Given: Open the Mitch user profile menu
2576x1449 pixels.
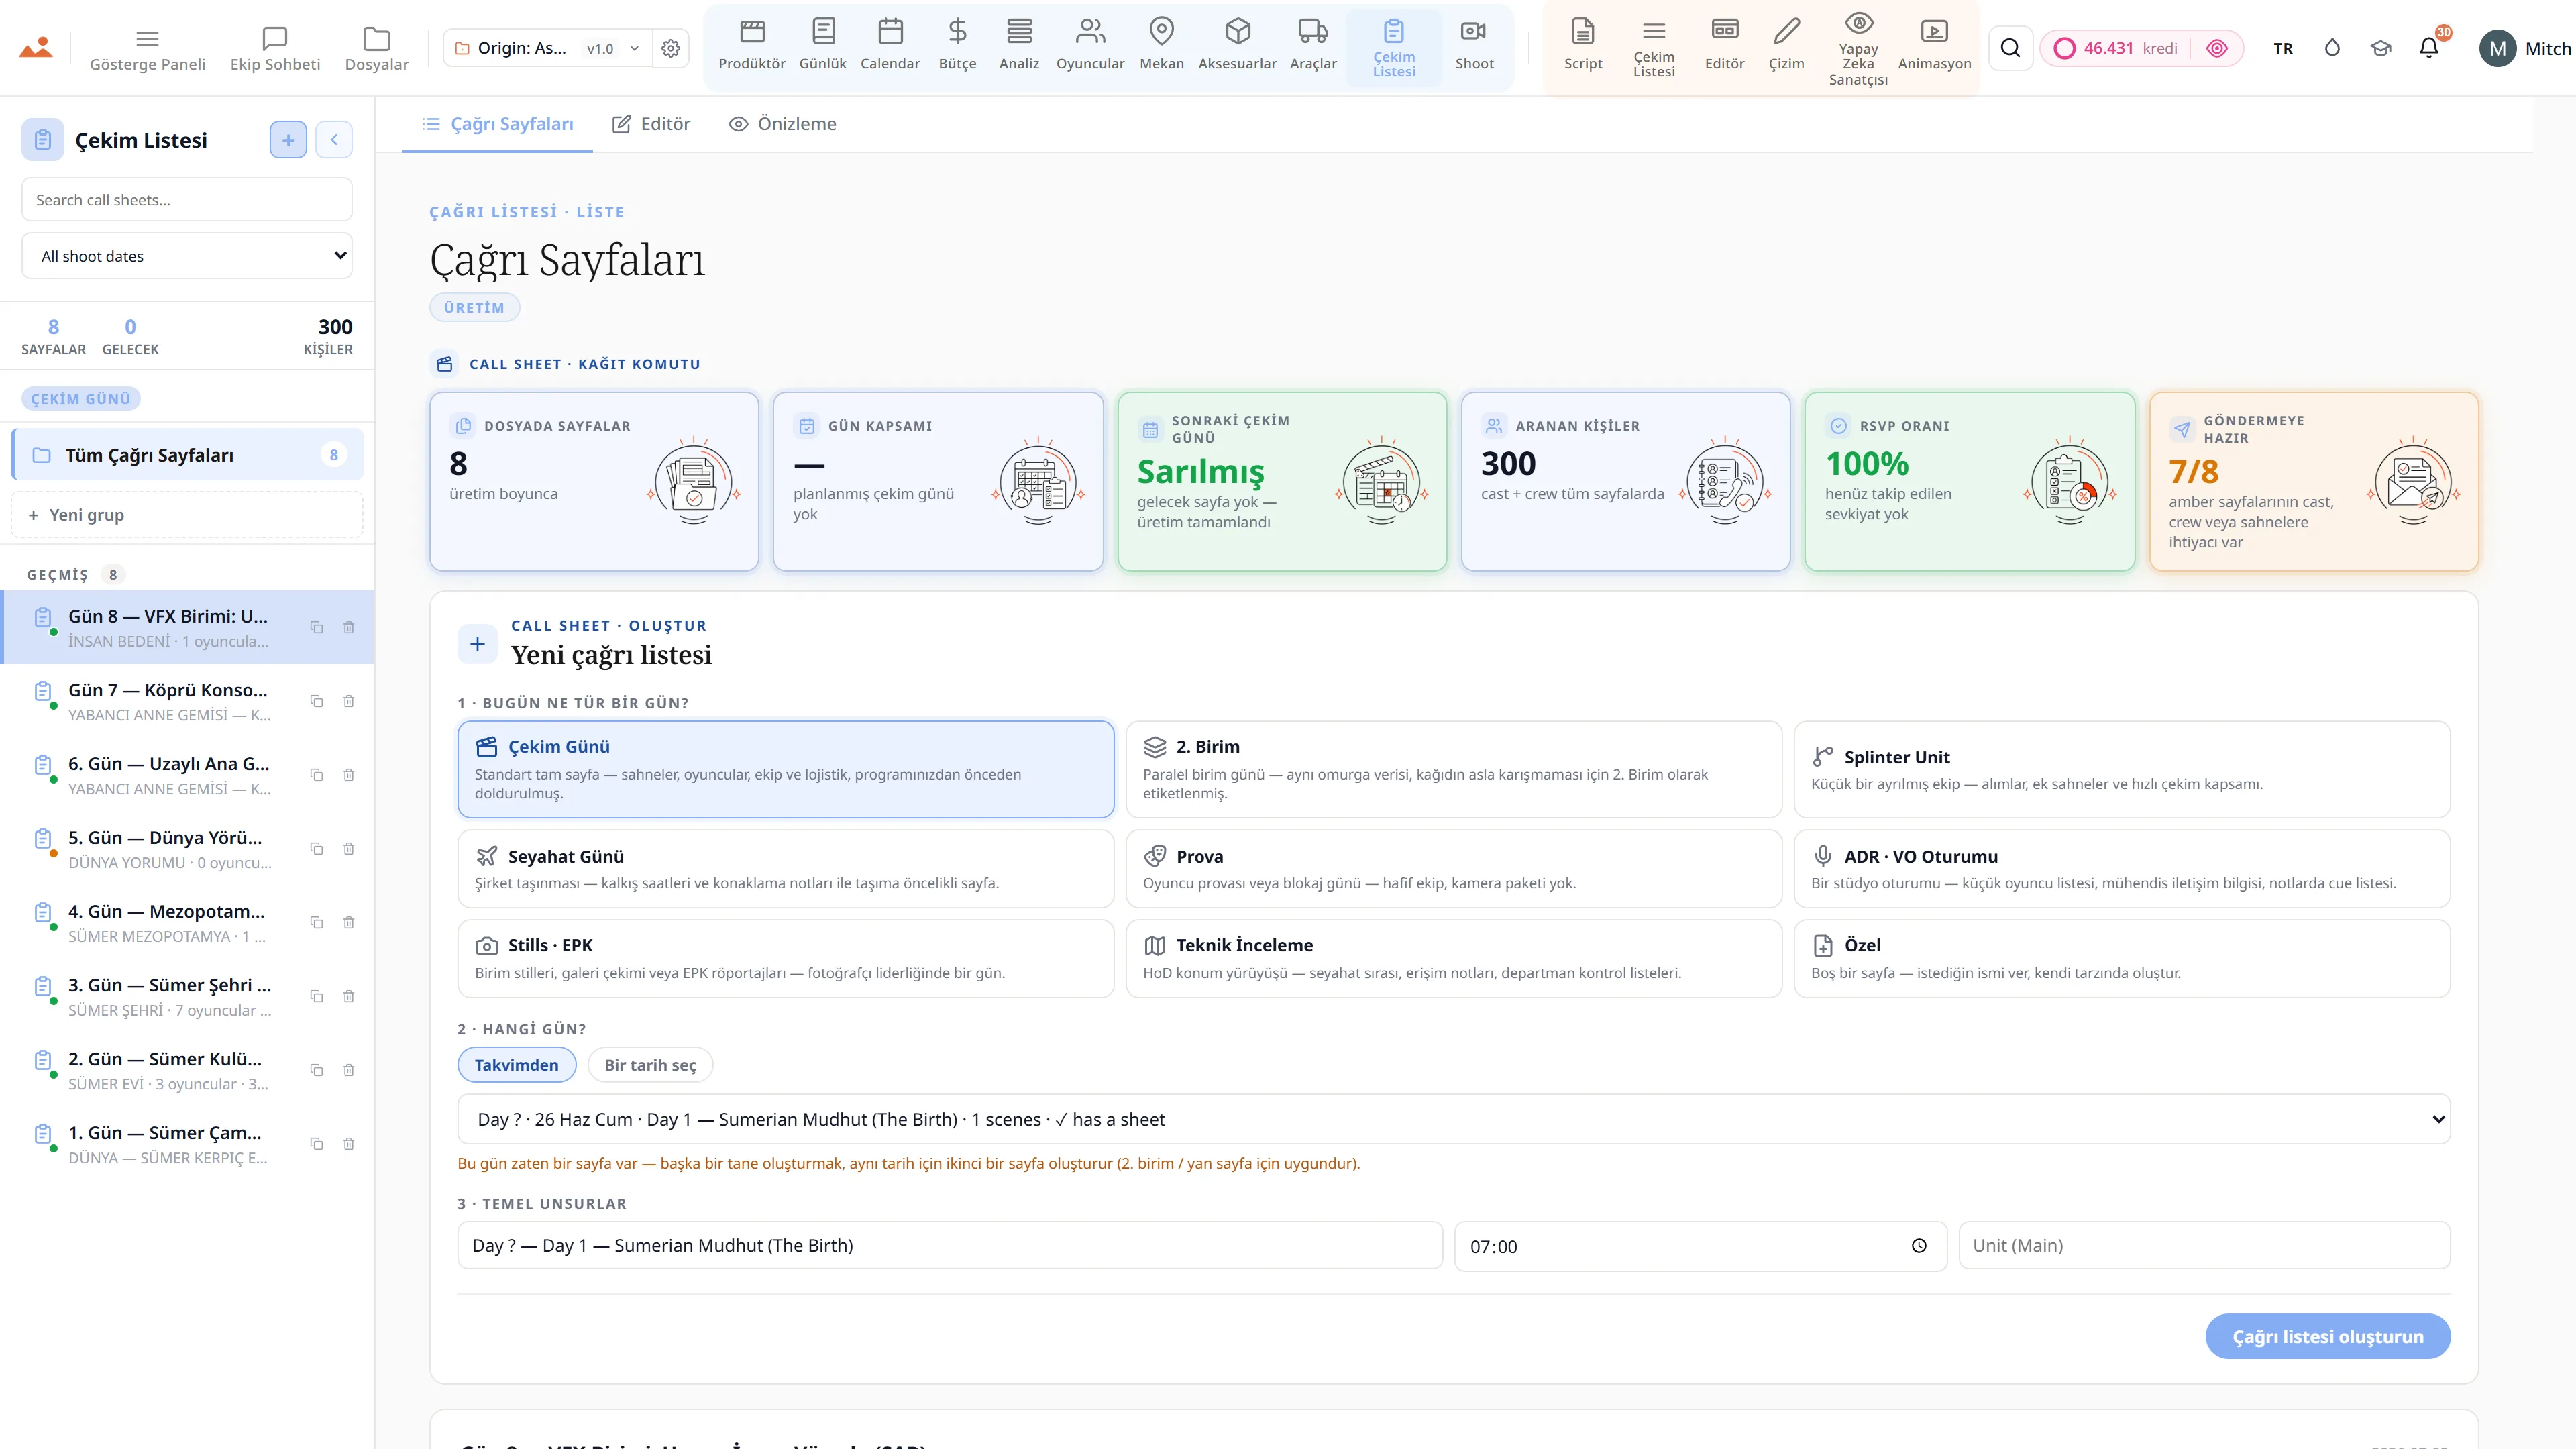Looking at the screenshot, I should 2524,48.
